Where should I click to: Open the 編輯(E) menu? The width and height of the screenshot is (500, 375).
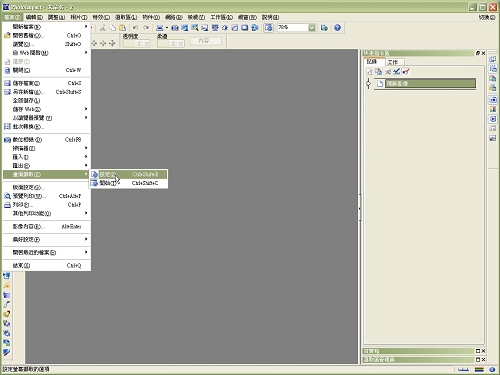pyautogui.click(x=34, y=17)
